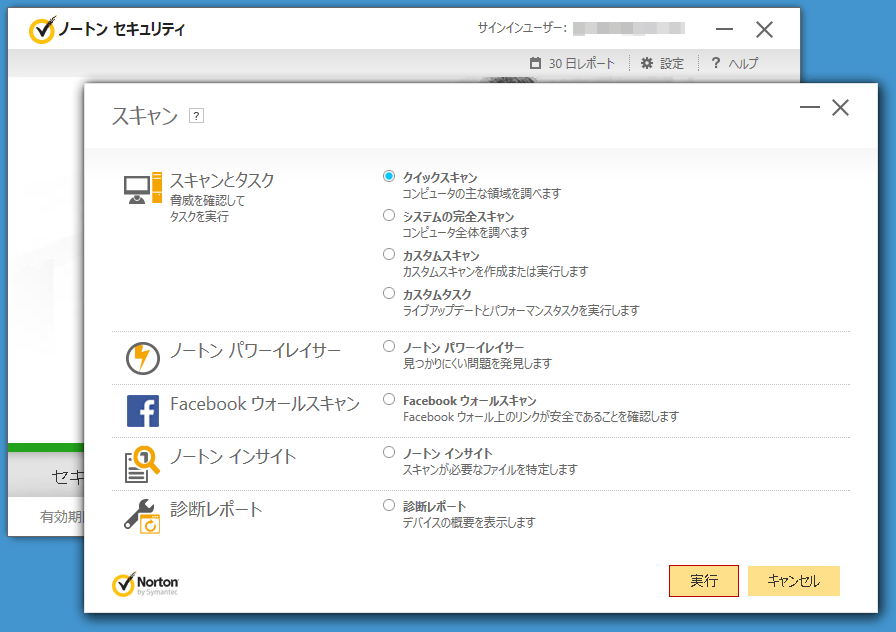The image size is (896, 632).
Task: Click the ノートン インサイト section heading
Action: pyautogui.click(x=233, y=457)
